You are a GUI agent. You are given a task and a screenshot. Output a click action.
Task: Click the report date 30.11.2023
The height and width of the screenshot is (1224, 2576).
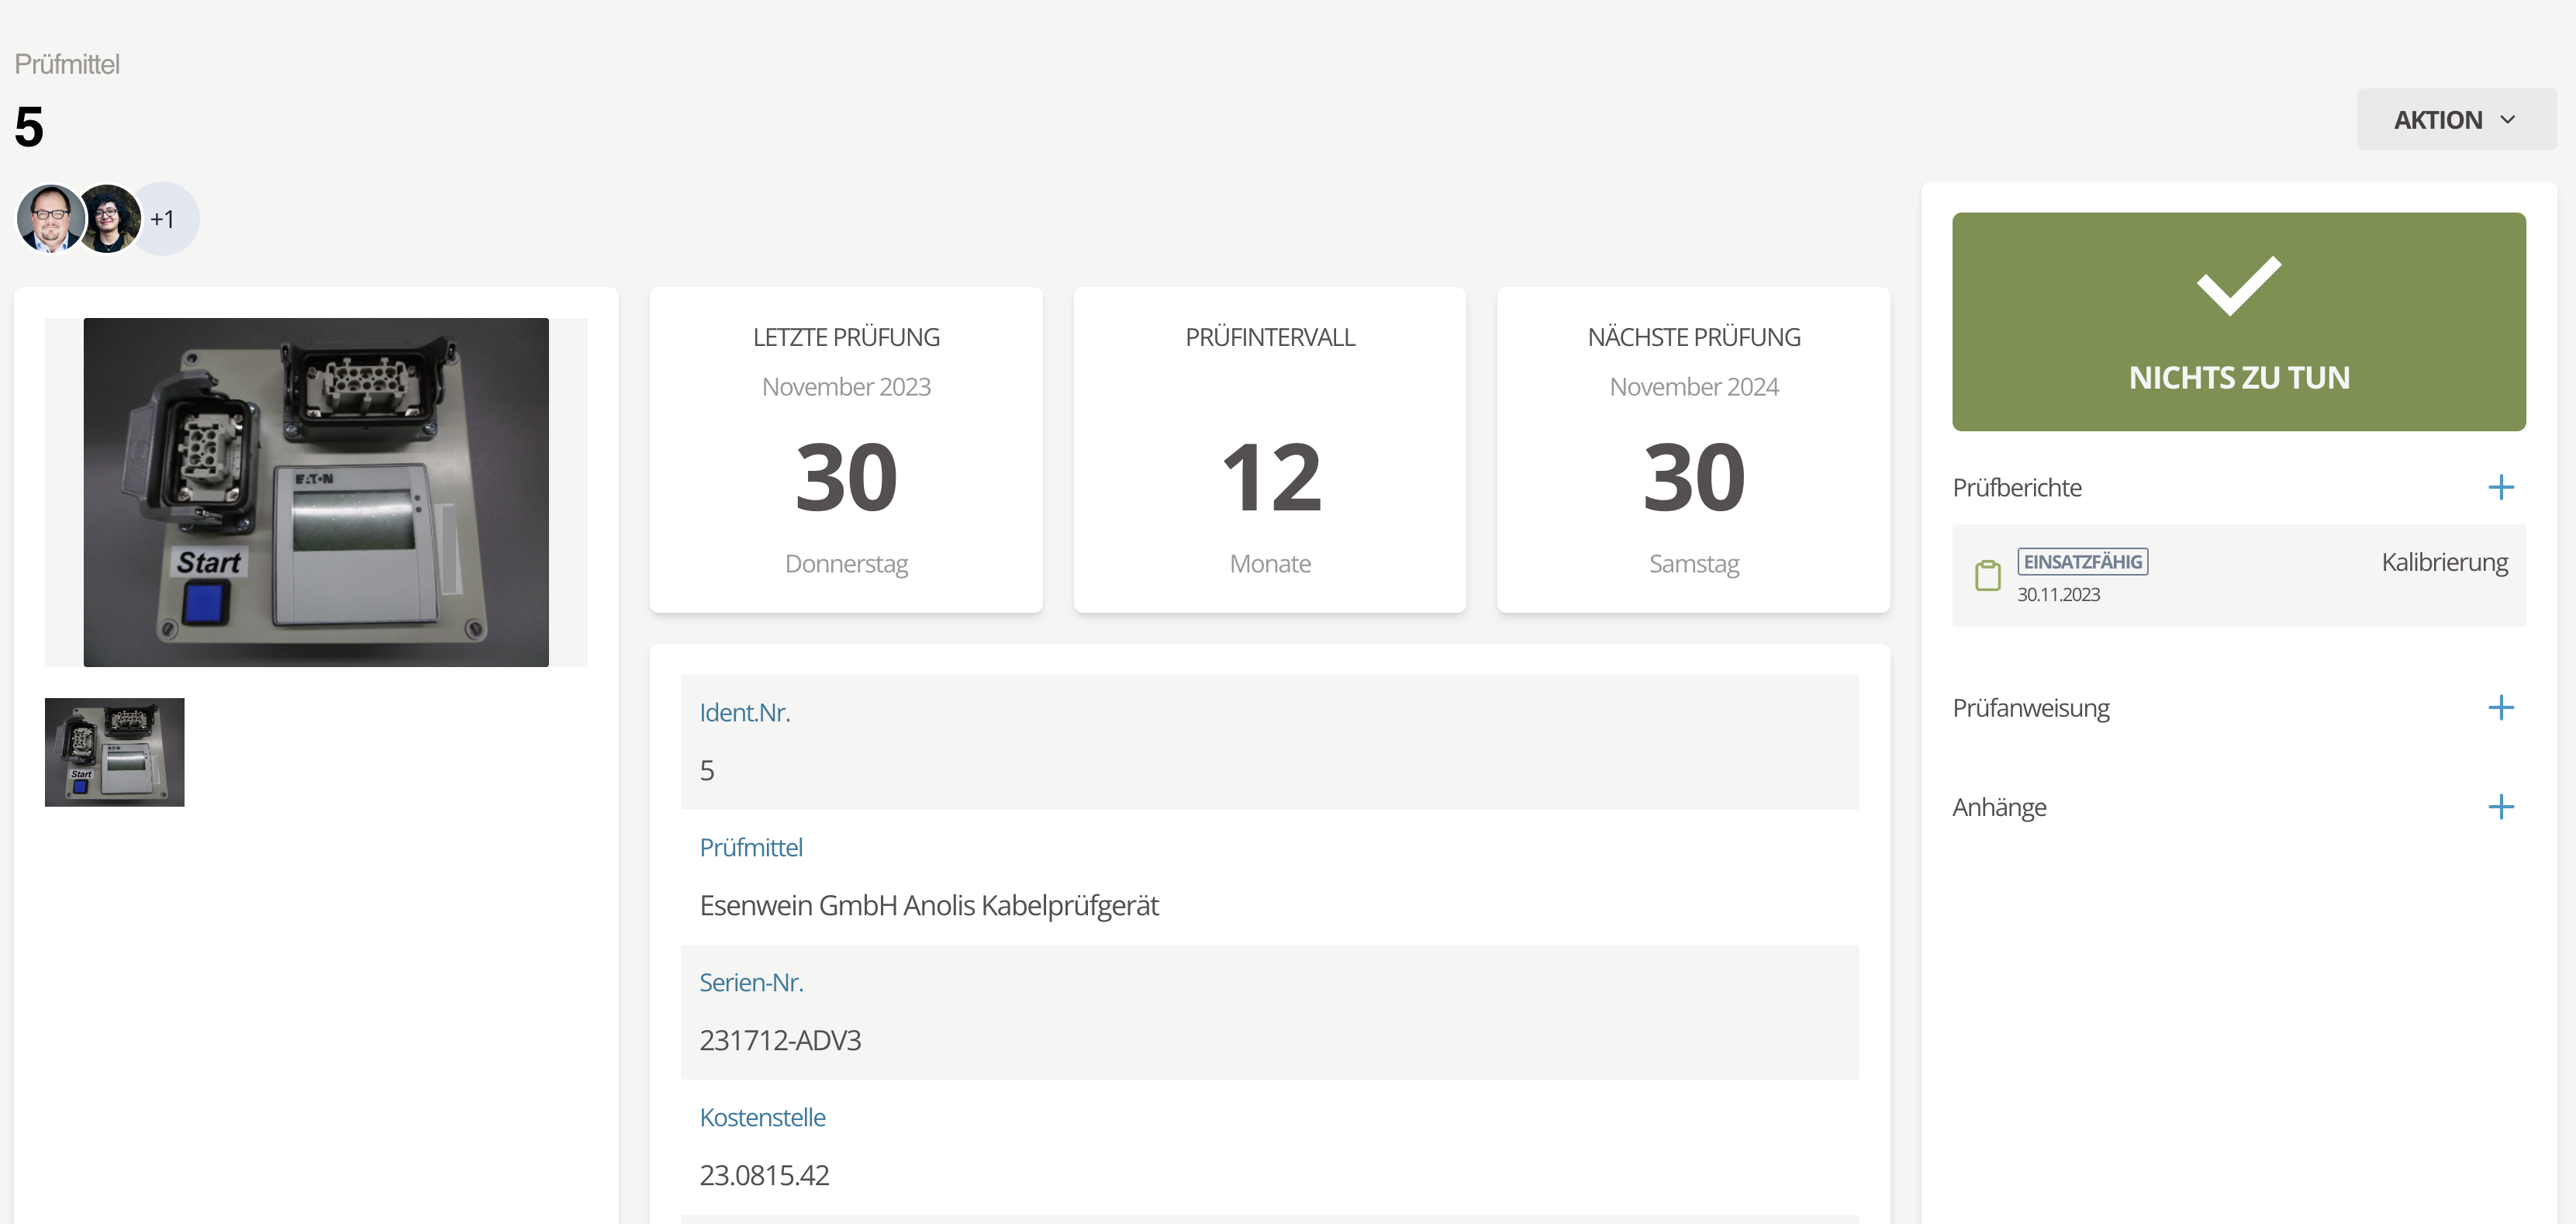pos(2058,595)
